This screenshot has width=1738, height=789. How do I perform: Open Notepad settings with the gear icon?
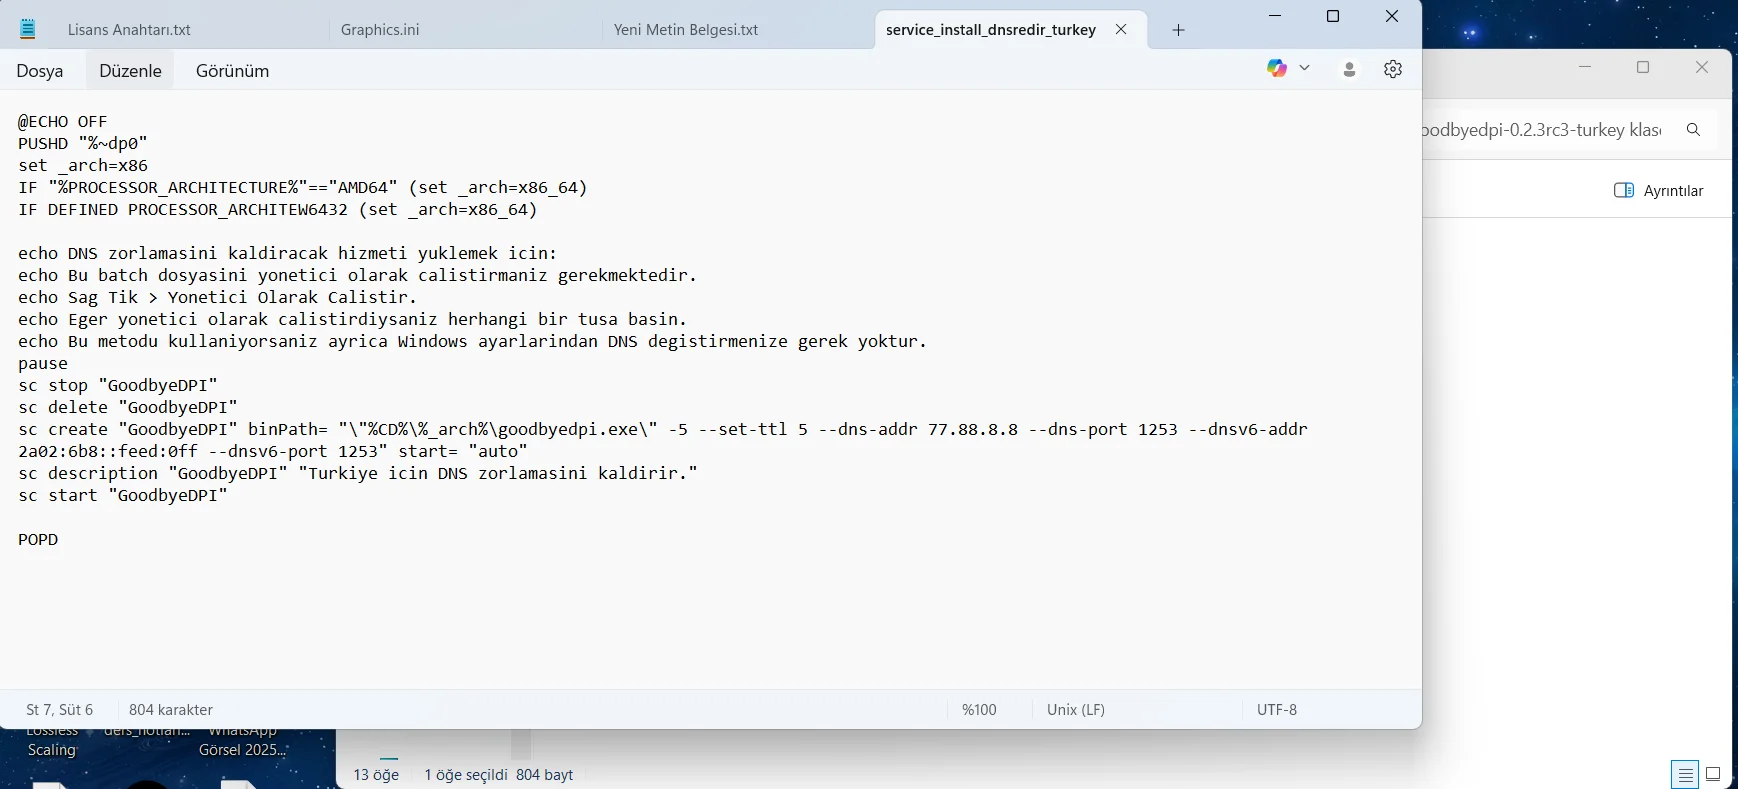(1393, 69)
